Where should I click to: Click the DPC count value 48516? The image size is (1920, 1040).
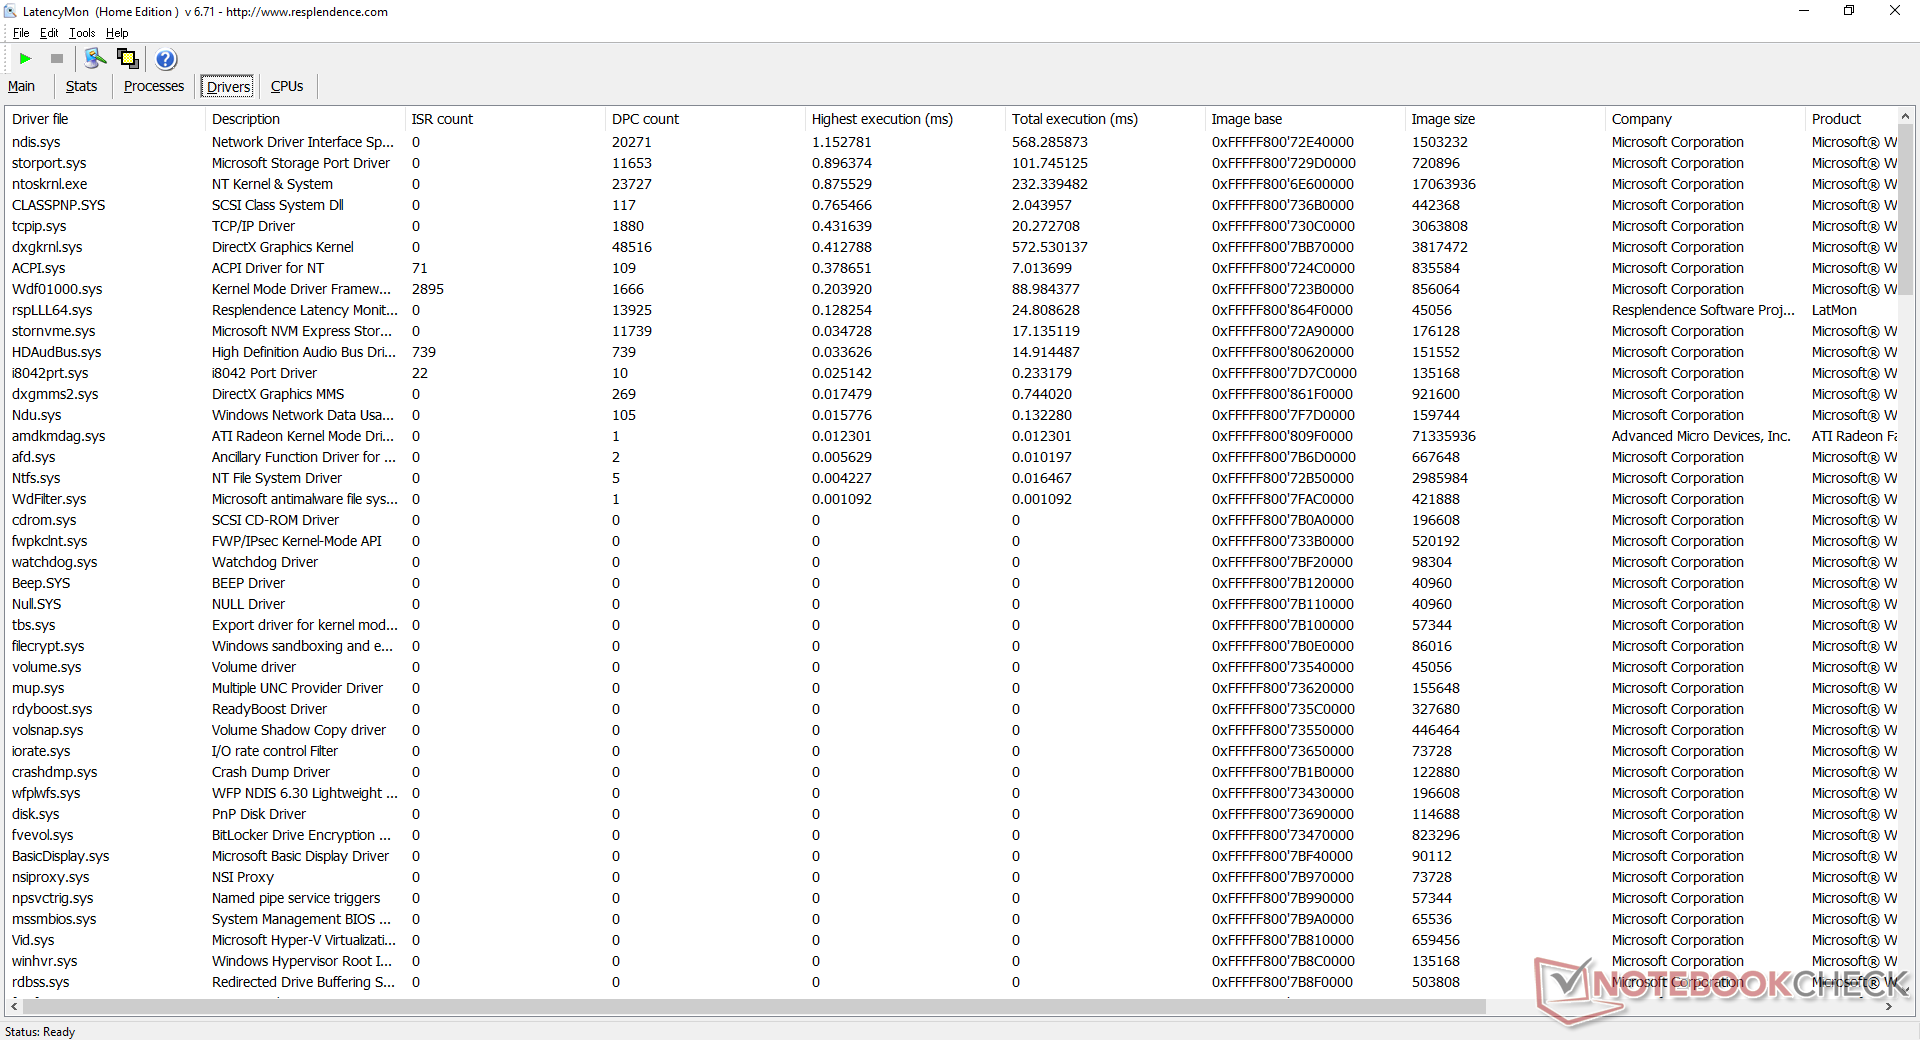(x=632, y=247)
